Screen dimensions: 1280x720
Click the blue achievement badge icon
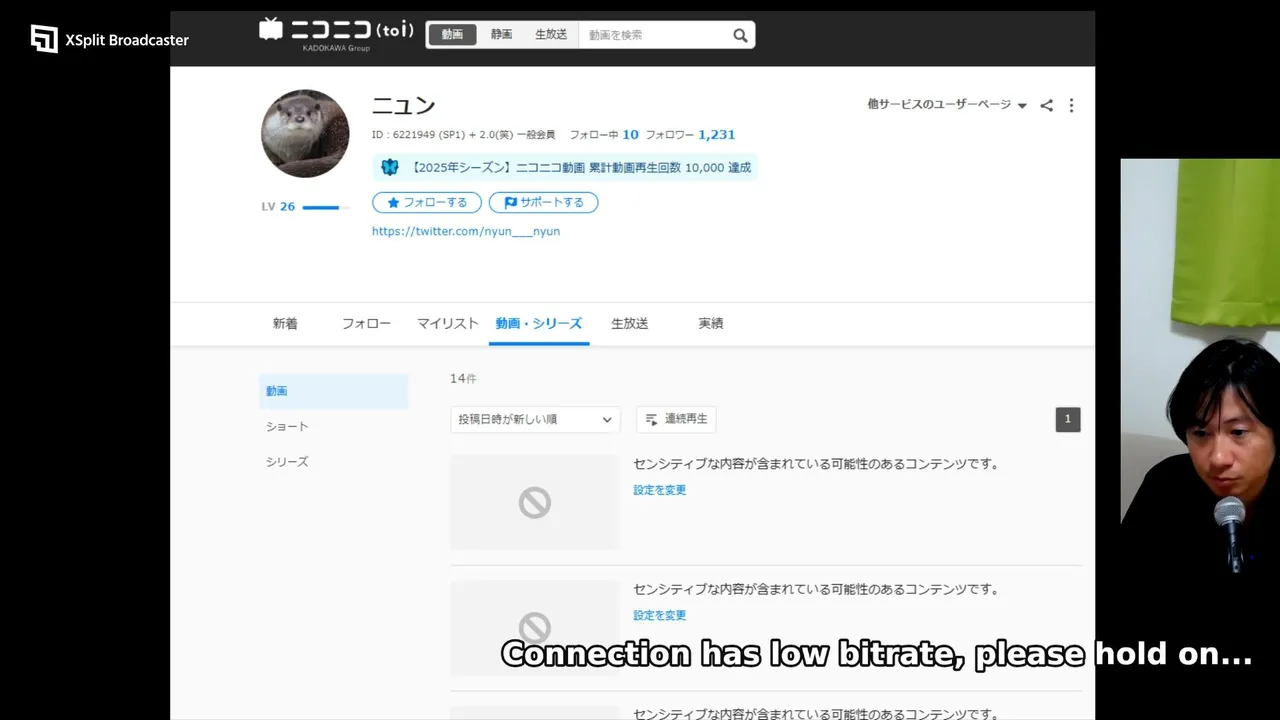tap(390, 167)
